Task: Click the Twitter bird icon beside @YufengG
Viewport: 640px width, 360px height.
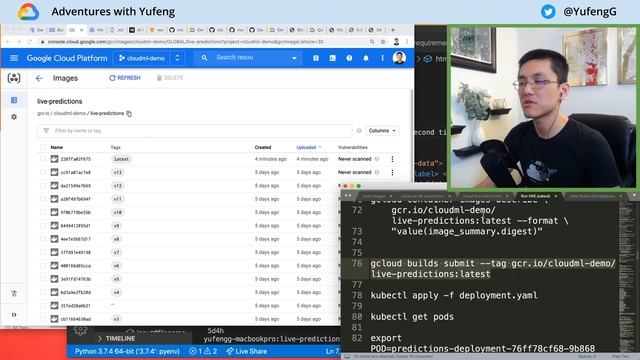Action: click(x=548, y=11)
